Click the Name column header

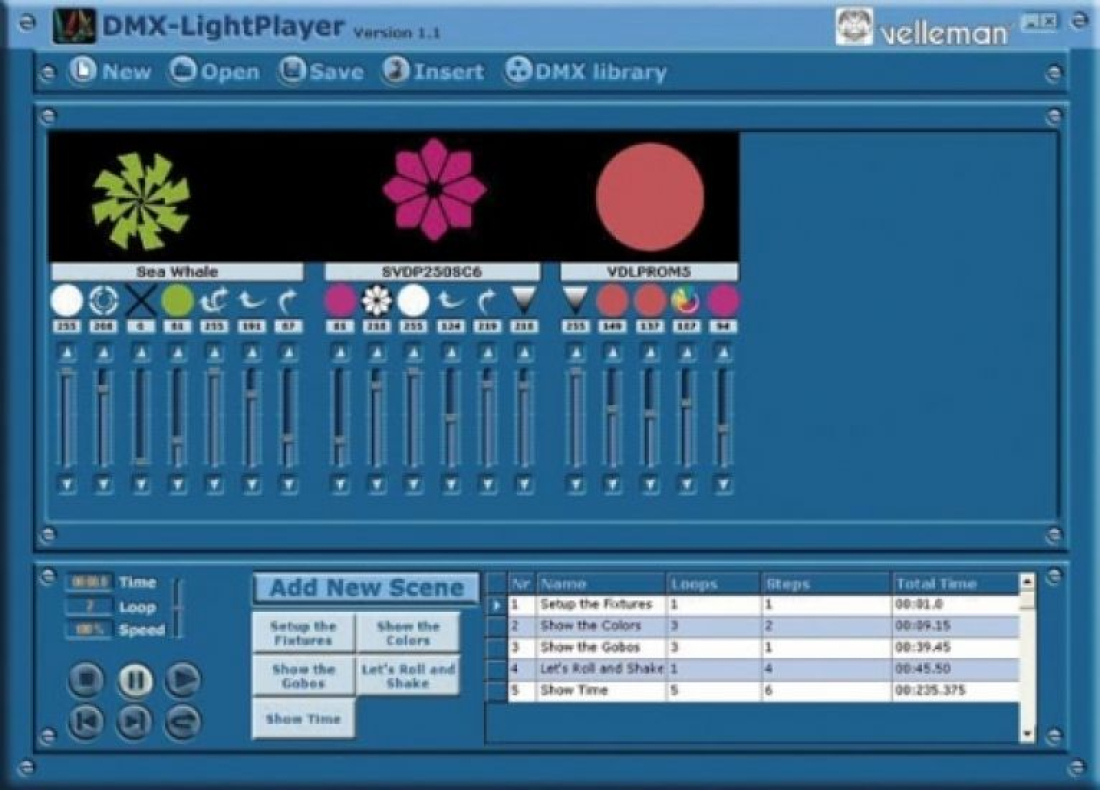tap(601, 584)
